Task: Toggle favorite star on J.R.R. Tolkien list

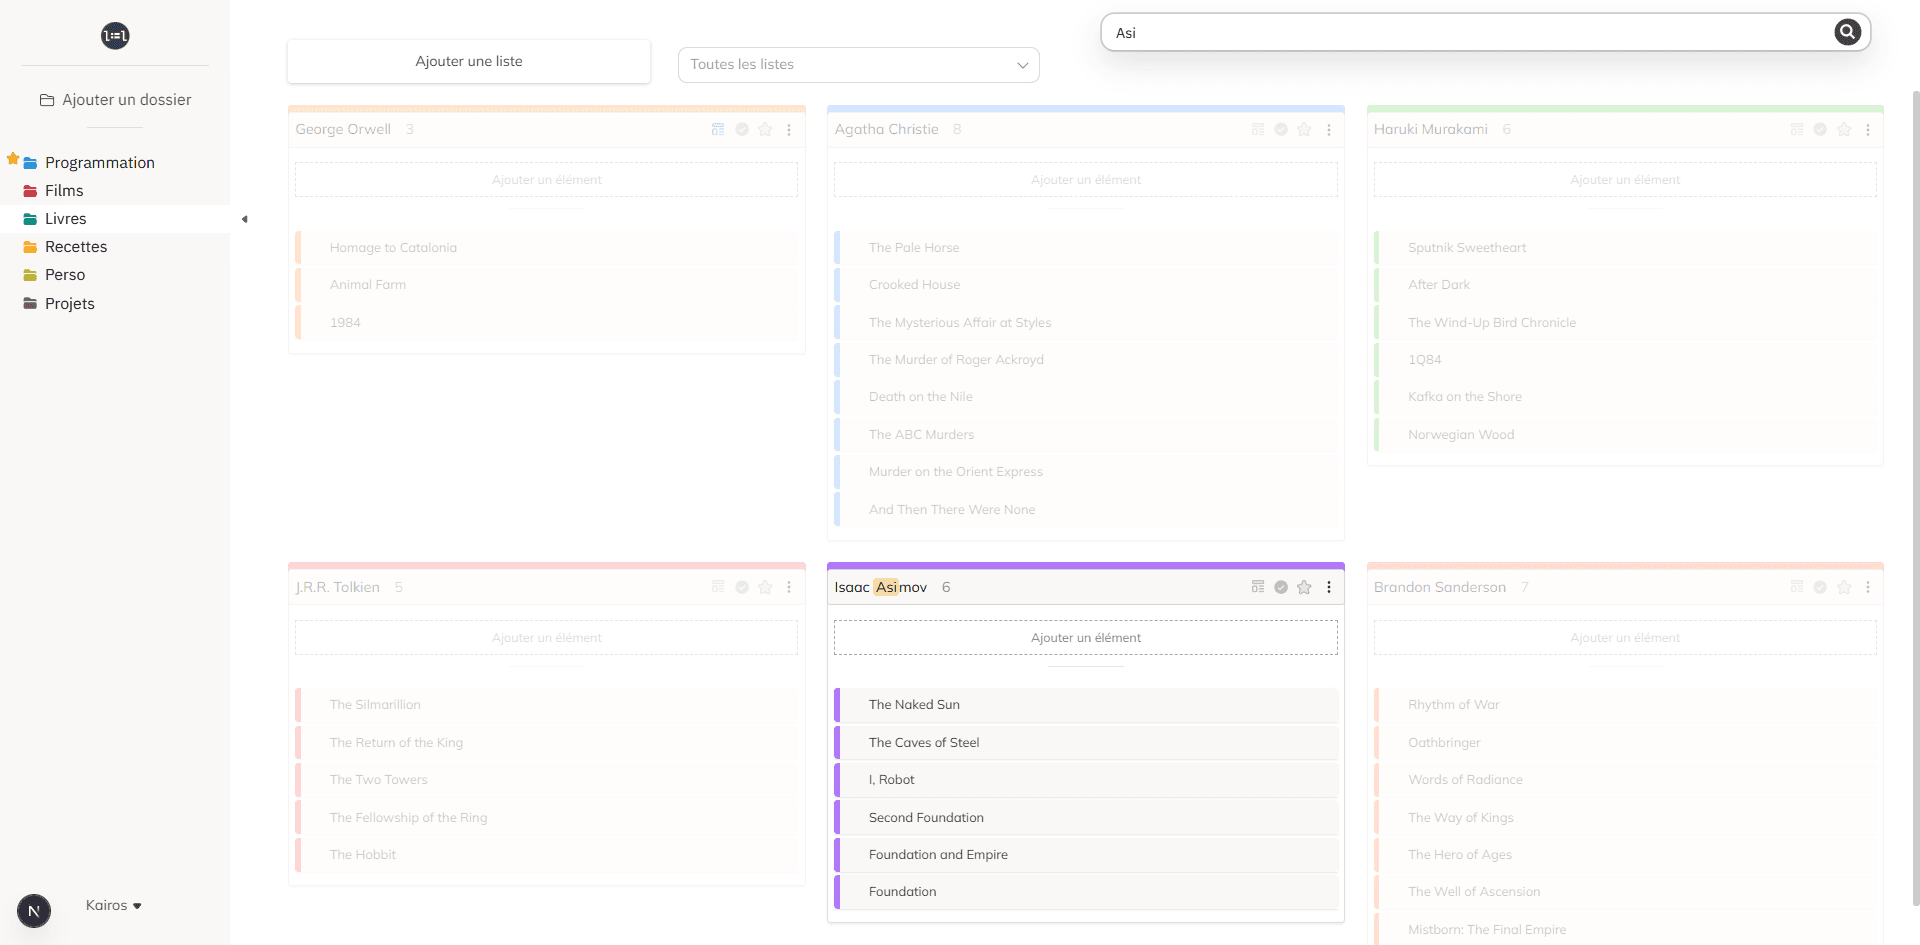Action: click(765, 587)
